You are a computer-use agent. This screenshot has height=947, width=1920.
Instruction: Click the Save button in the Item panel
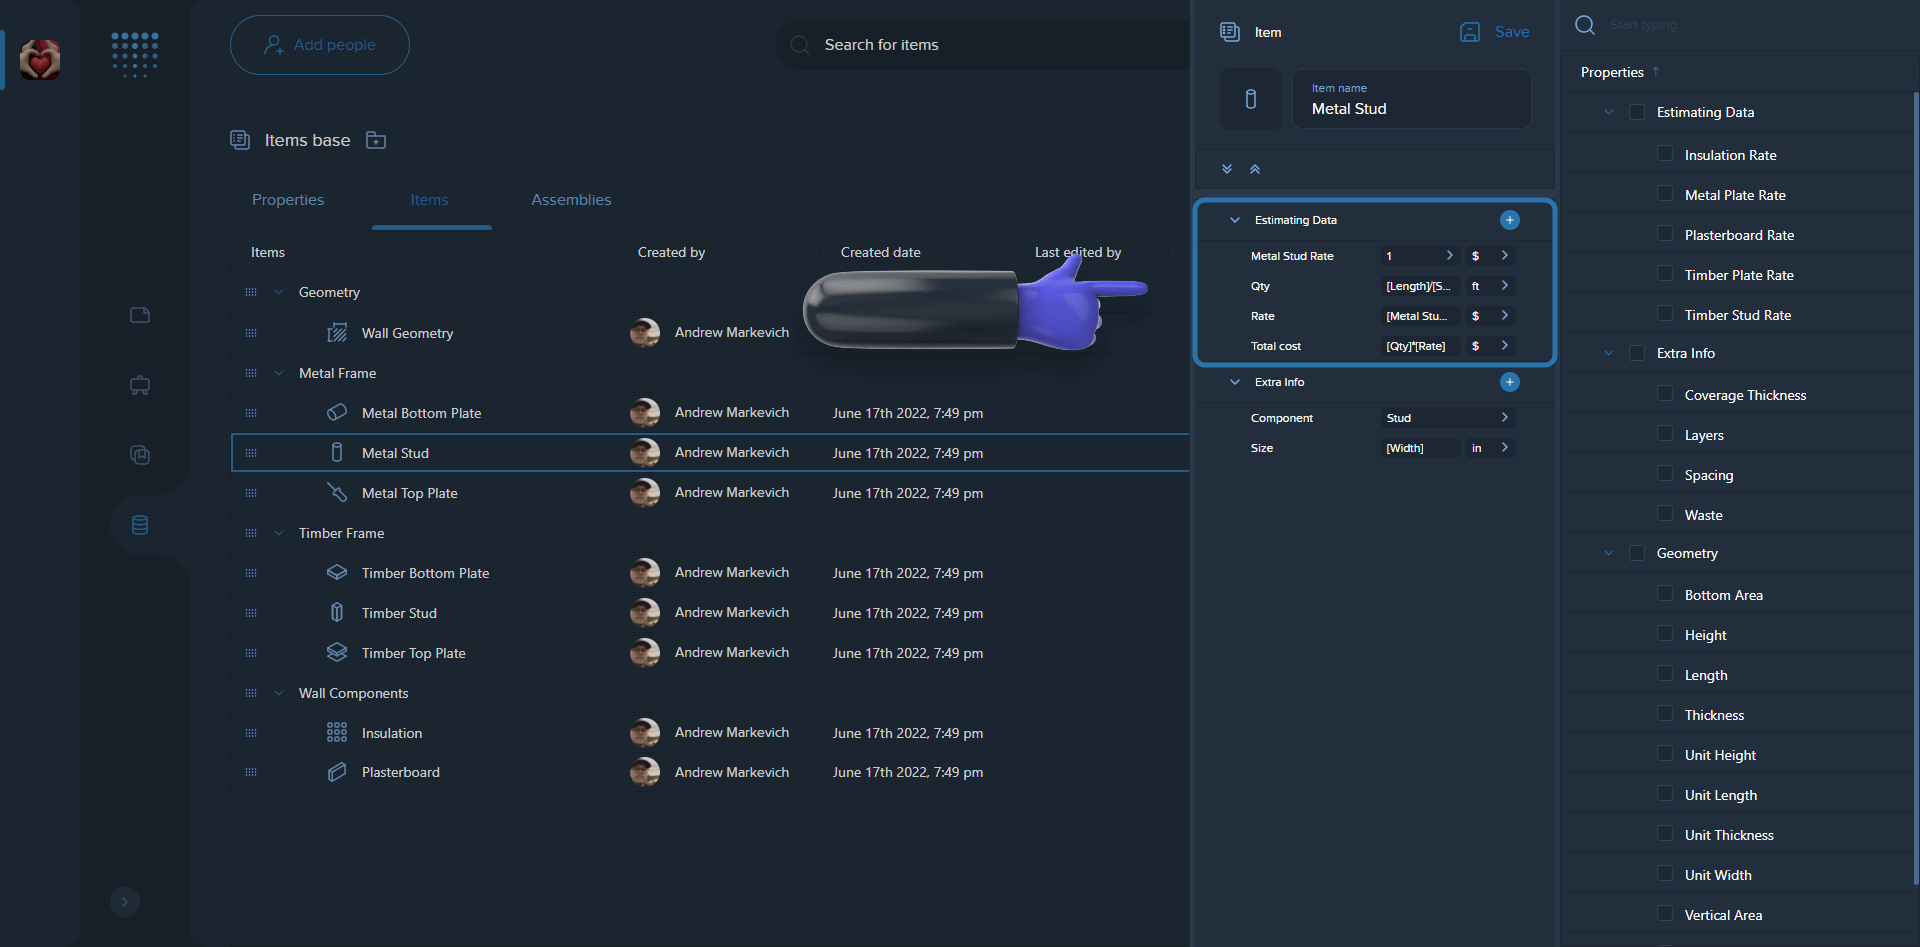coord(1494,31)
